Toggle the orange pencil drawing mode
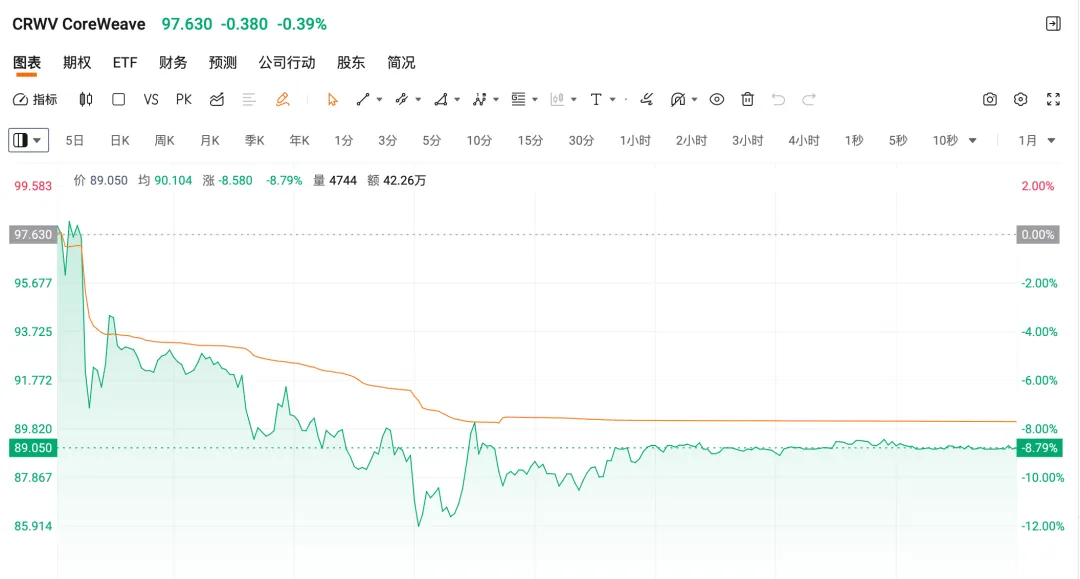Viewport: 1080px width, 579px height. click(x=282, y=100)
